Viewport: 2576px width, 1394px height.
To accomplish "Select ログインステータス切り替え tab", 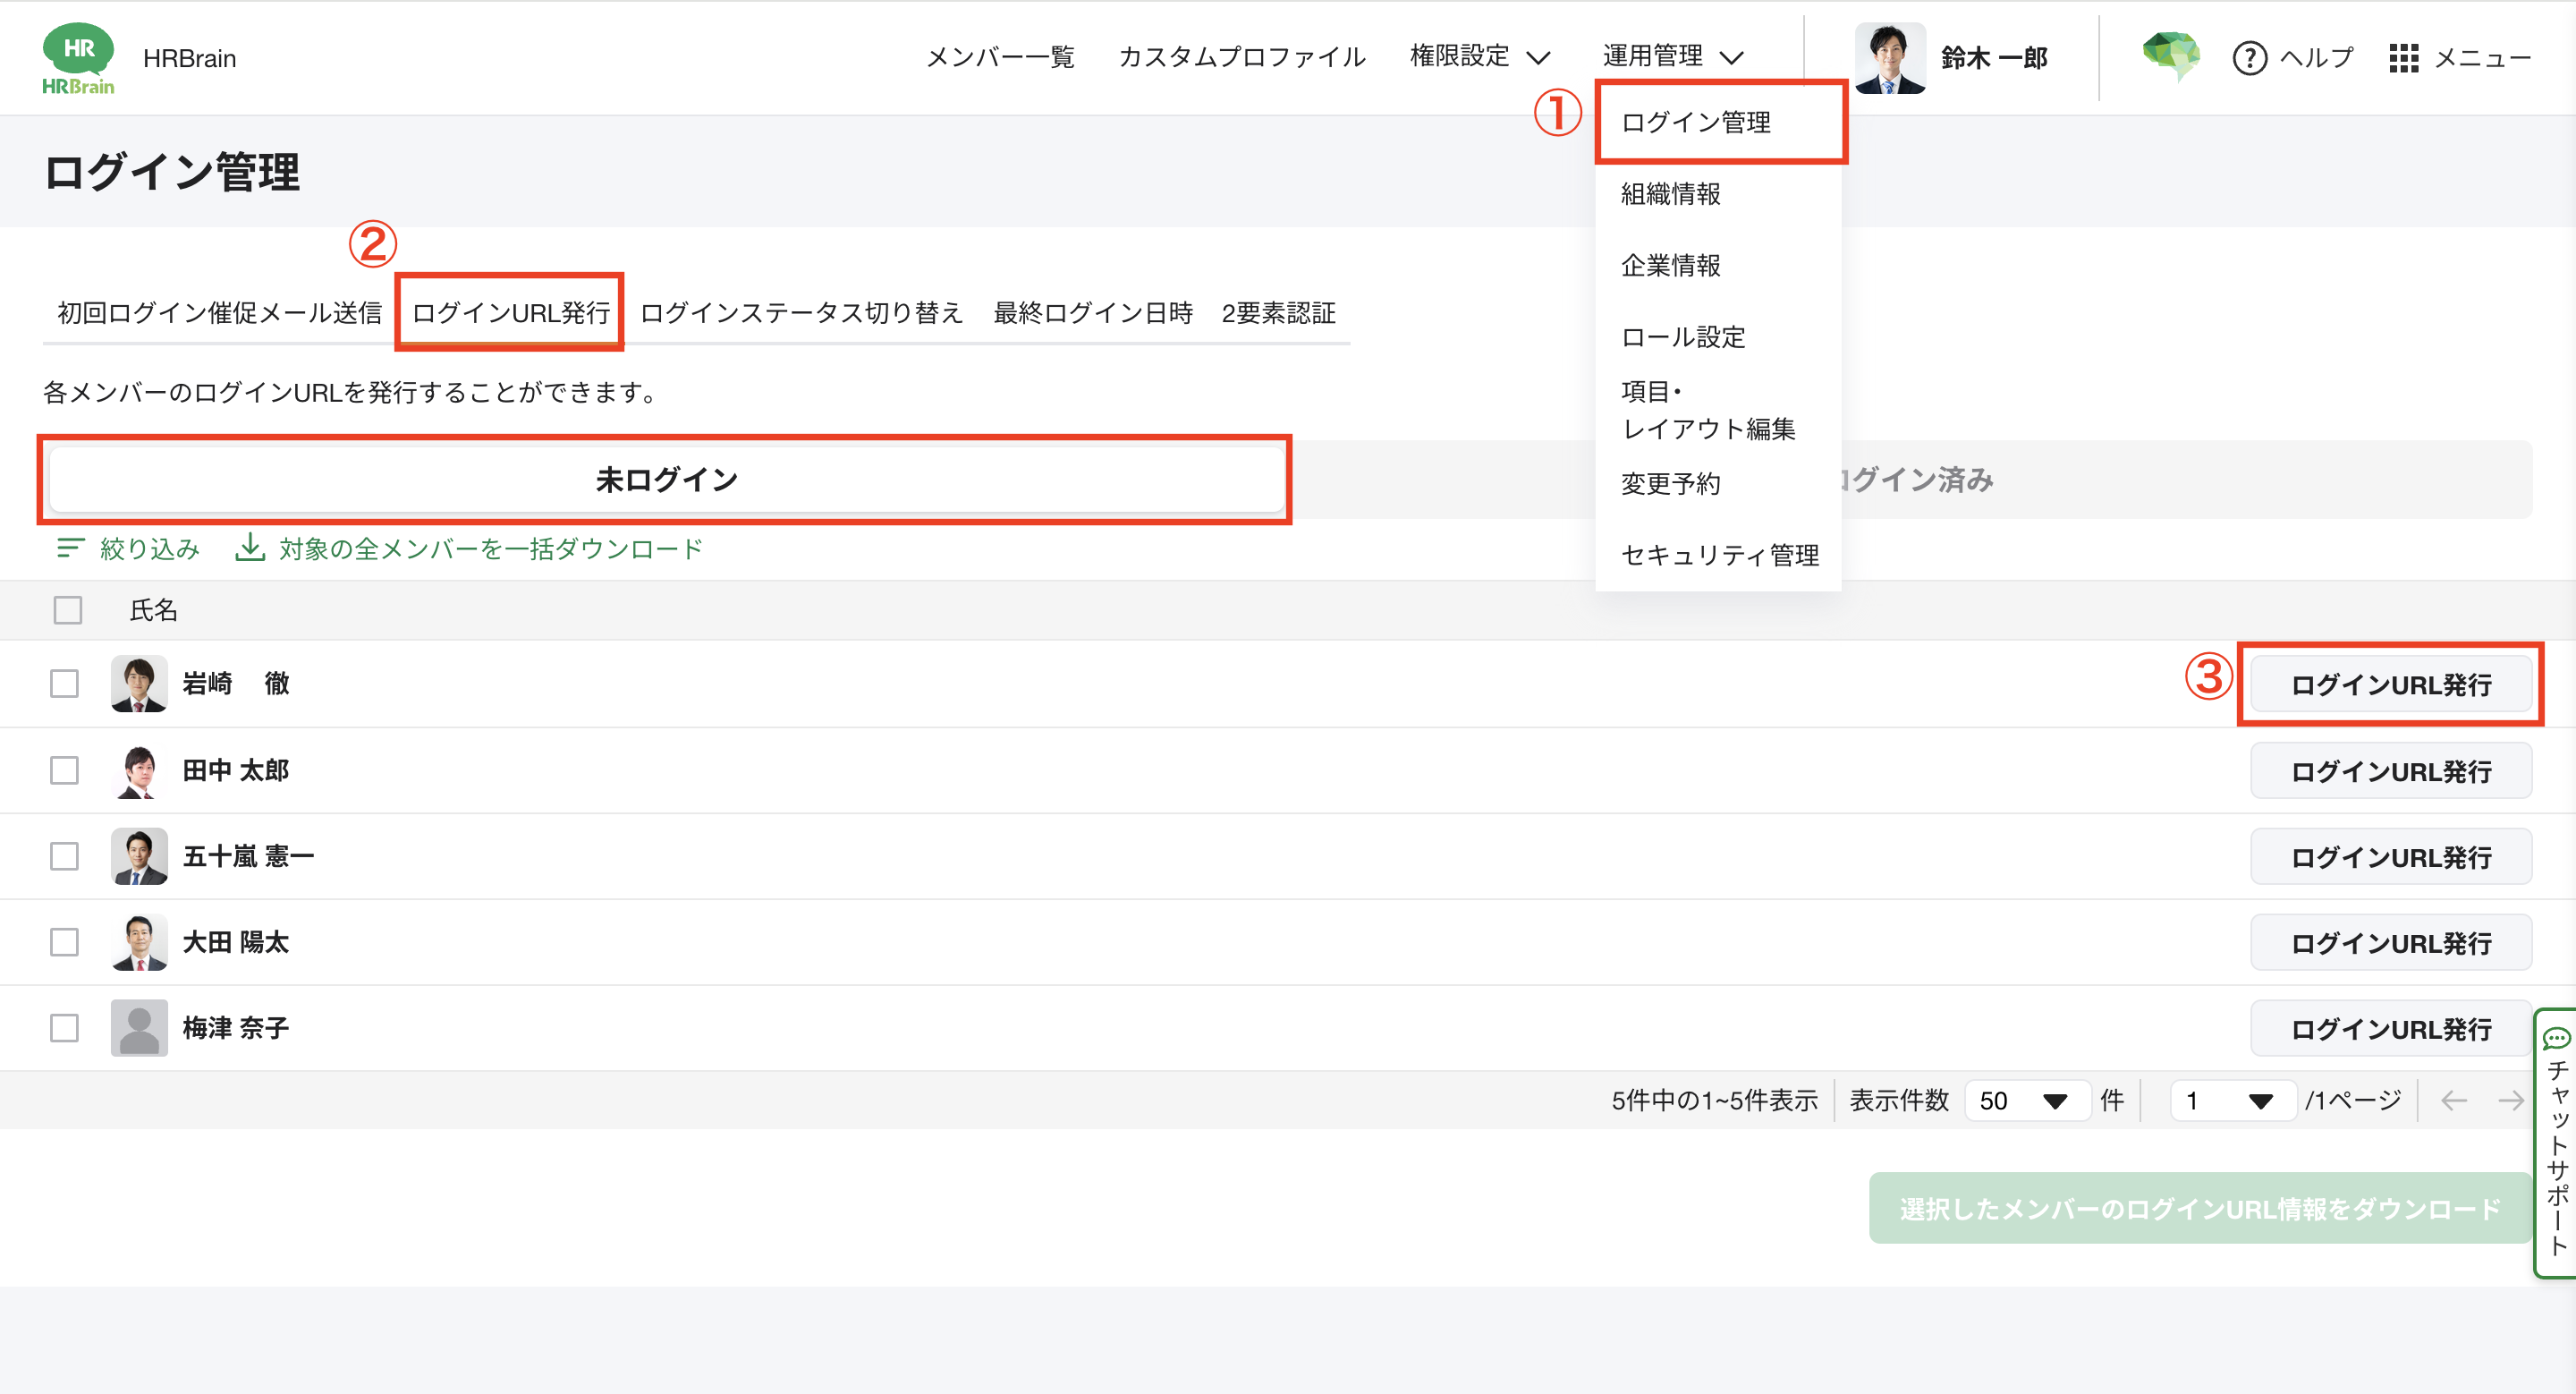I will [x=801, y=313].
